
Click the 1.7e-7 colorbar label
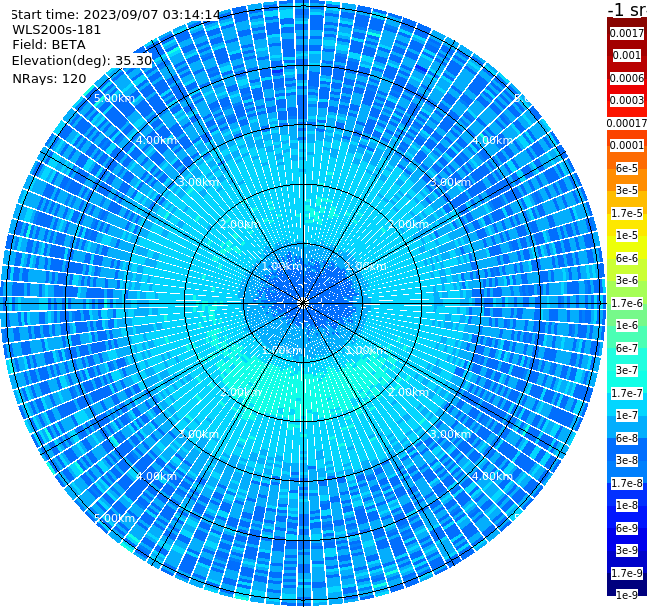tap(627, 393)
